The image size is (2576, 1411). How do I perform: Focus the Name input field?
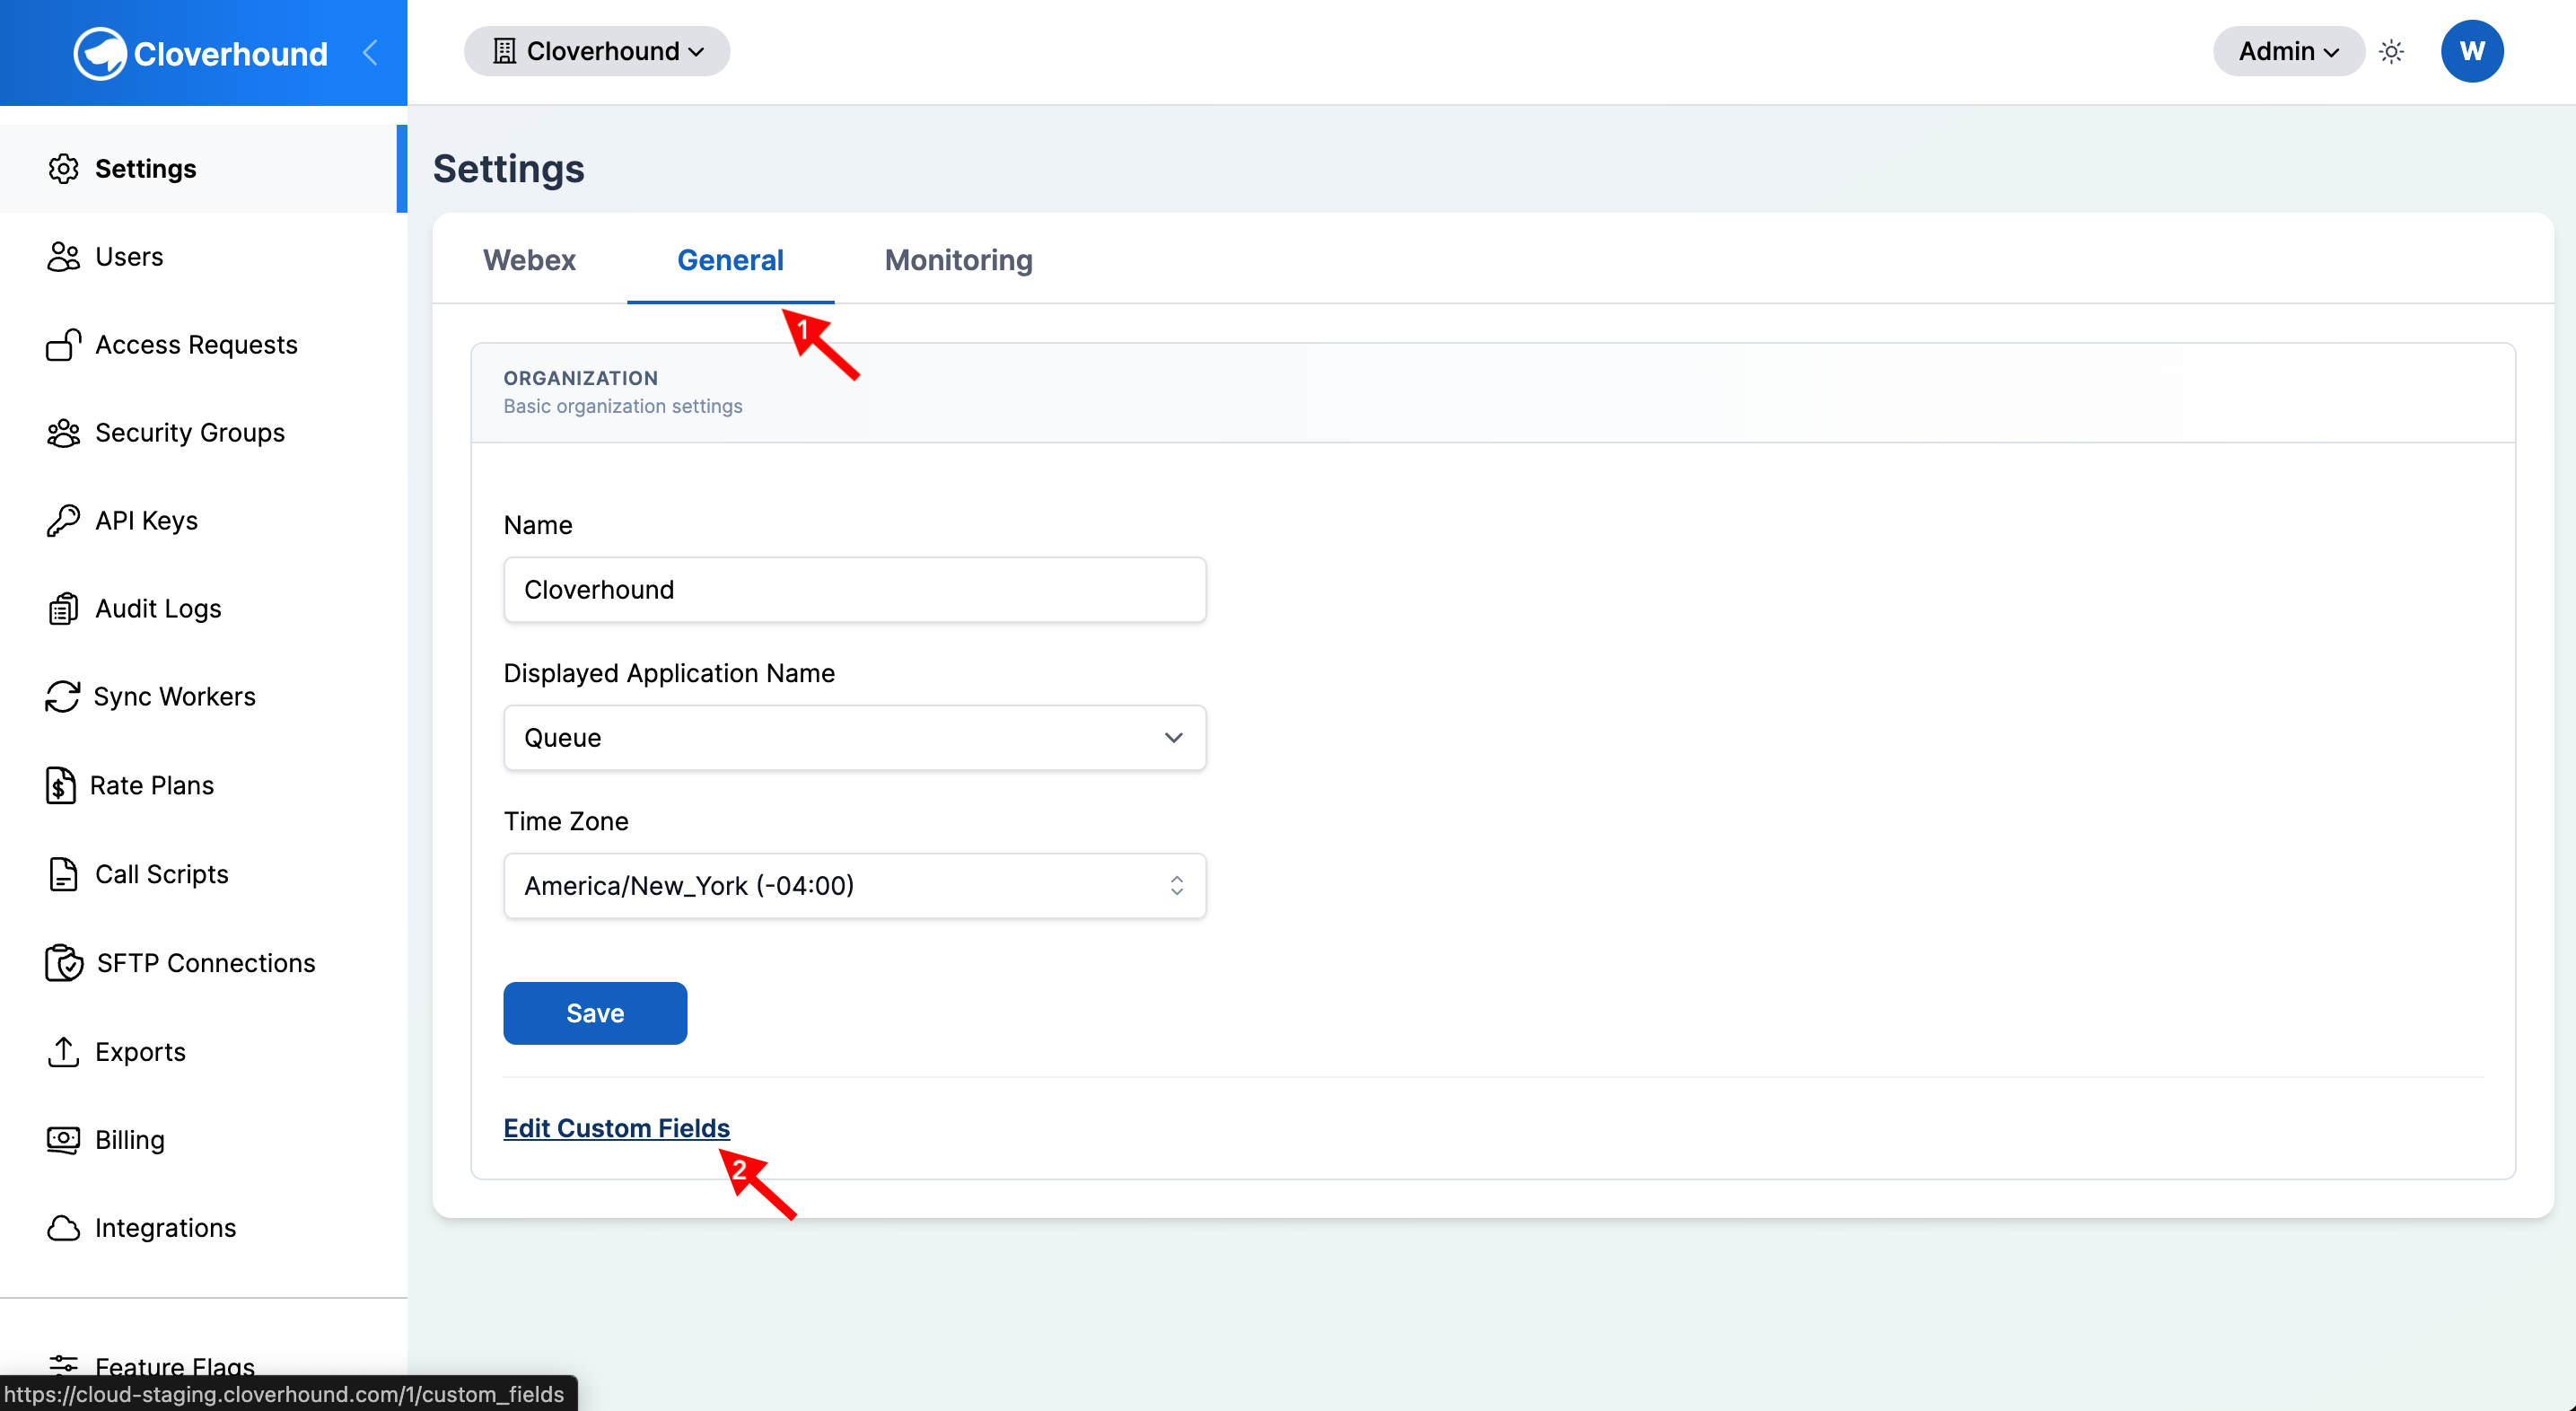coord(855,589)
